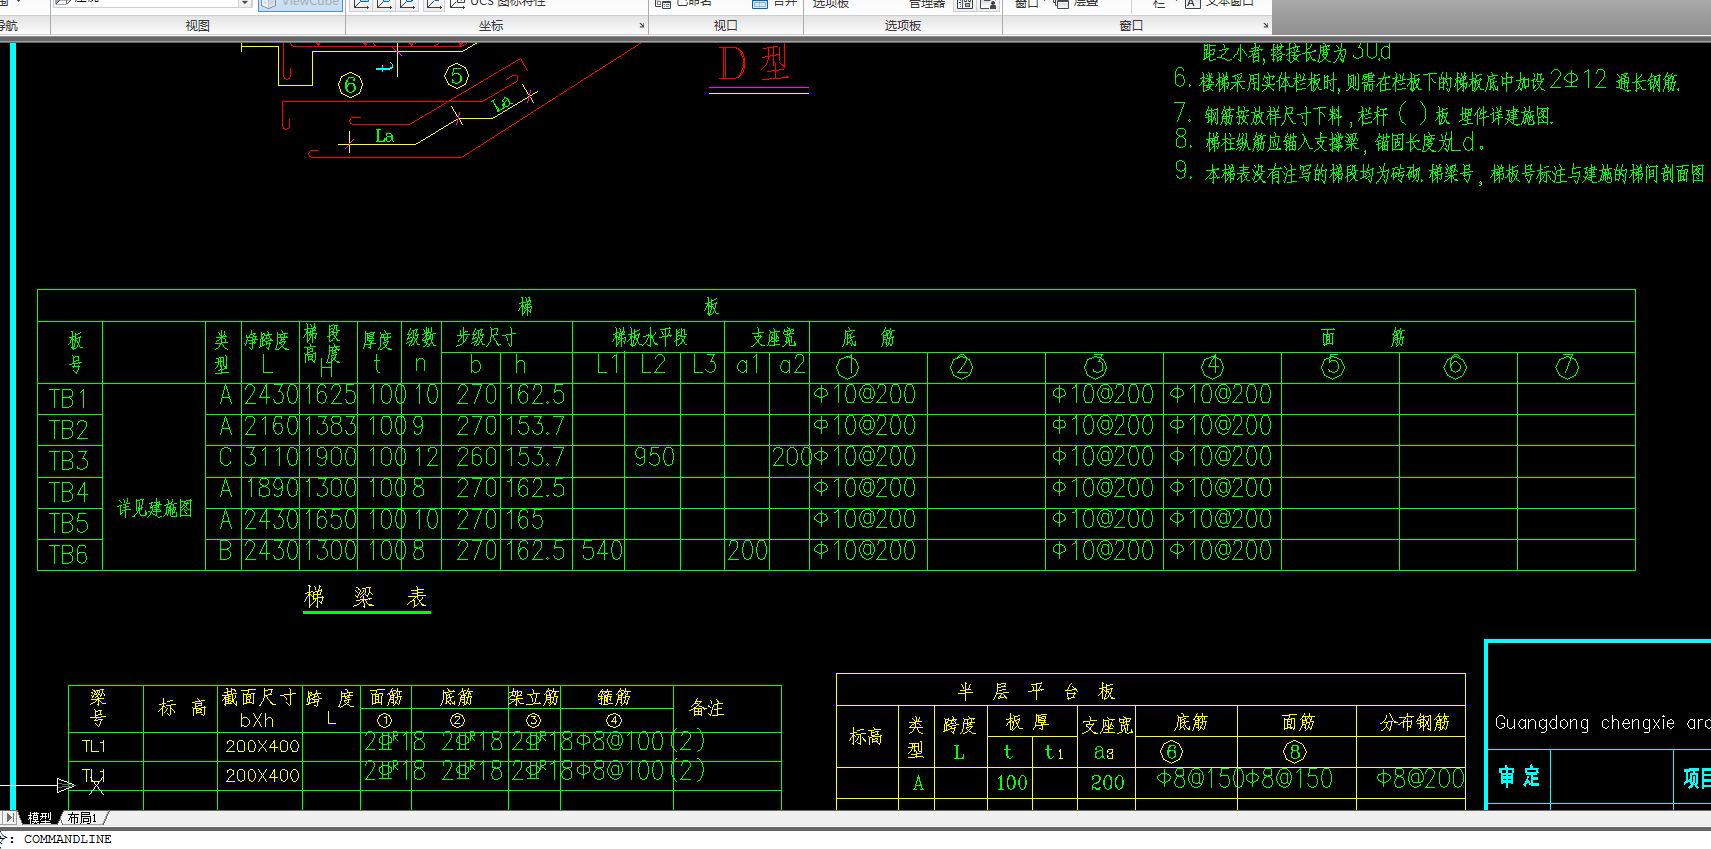The width and height of the screenshot is (1711, 849).
Task: Click note 9 about 本梯表
Action: coord(1440,173)
